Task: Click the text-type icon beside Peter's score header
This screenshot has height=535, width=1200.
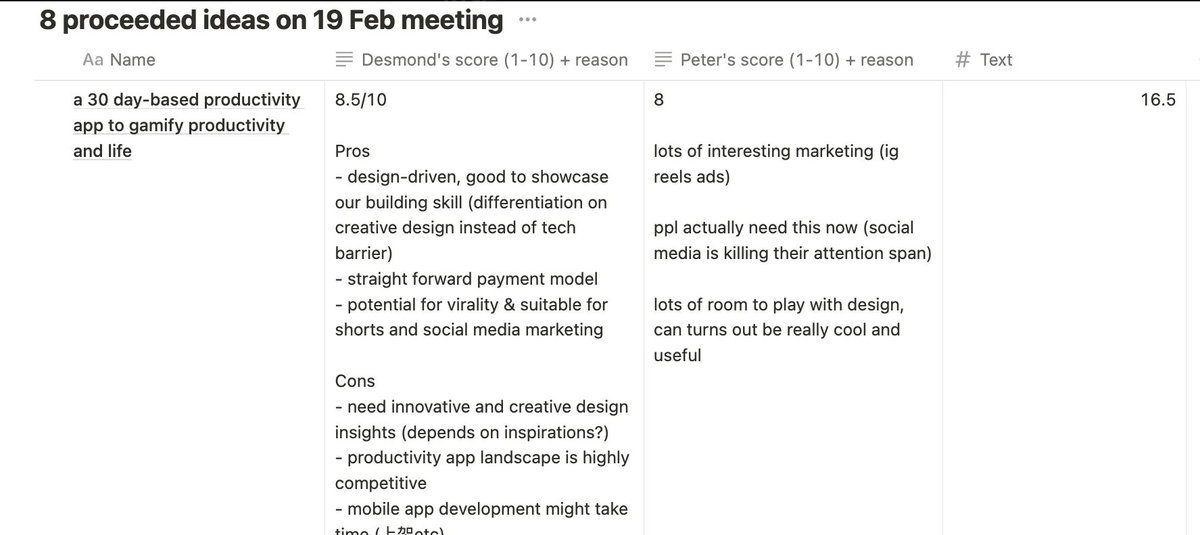Action: (663, 60)
